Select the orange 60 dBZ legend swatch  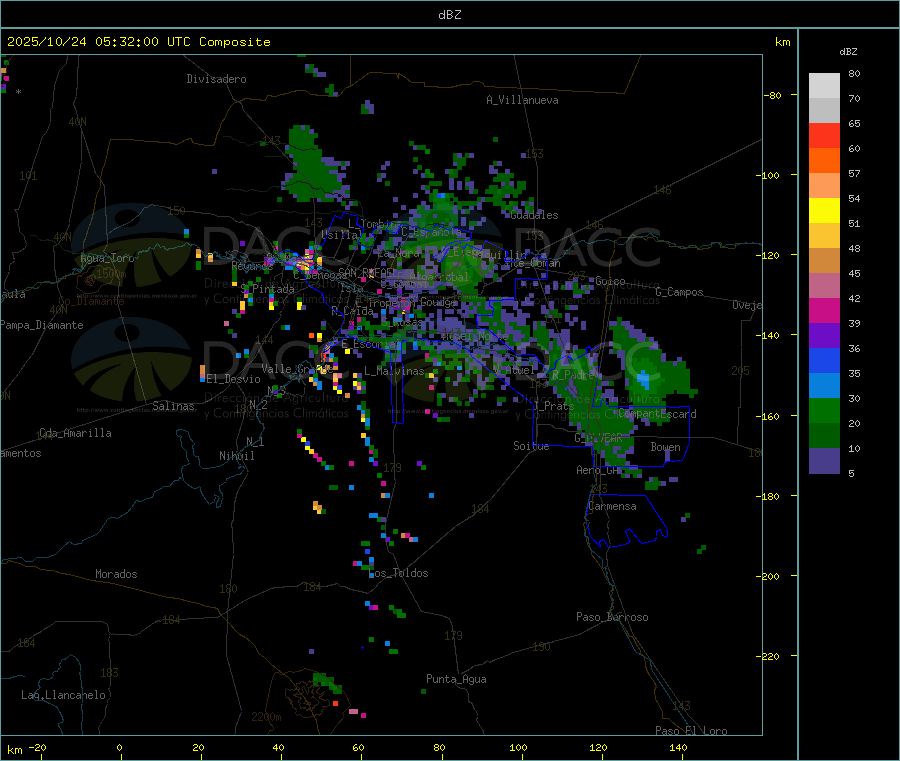click(x=824, y=161)
